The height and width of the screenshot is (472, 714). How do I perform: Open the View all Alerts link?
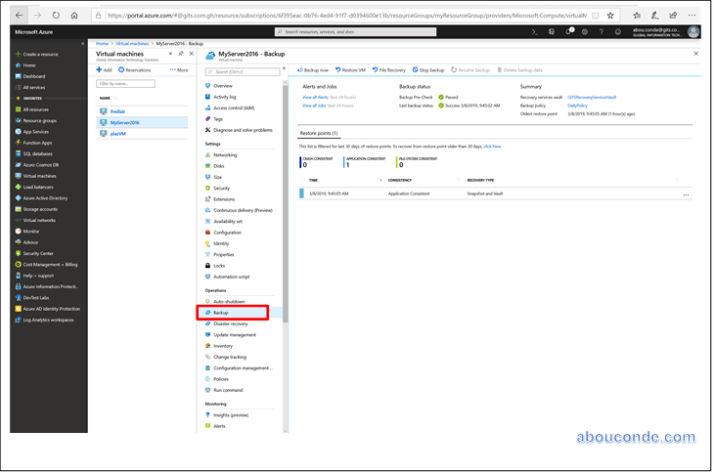(x=314, y=97)
